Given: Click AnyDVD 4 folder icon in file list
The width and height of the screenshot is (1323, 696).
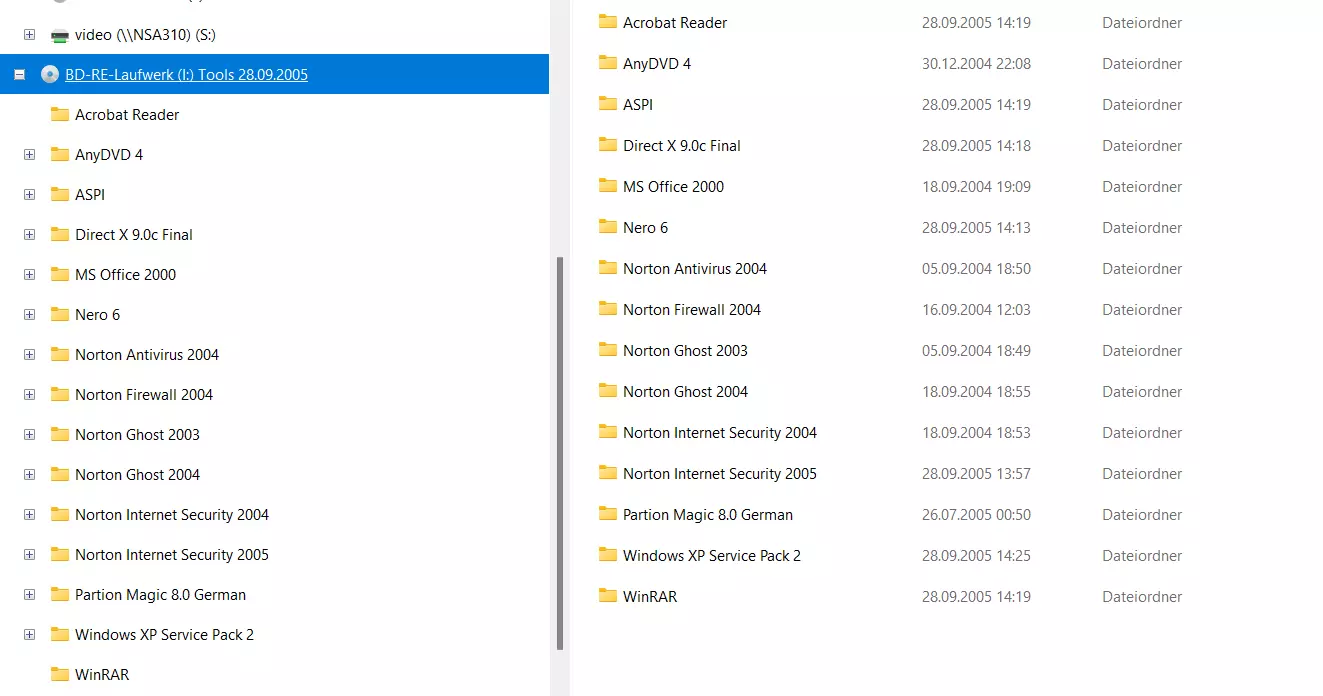Looking at the screenshot, I should pyautogui.click(x=608, y=62).
